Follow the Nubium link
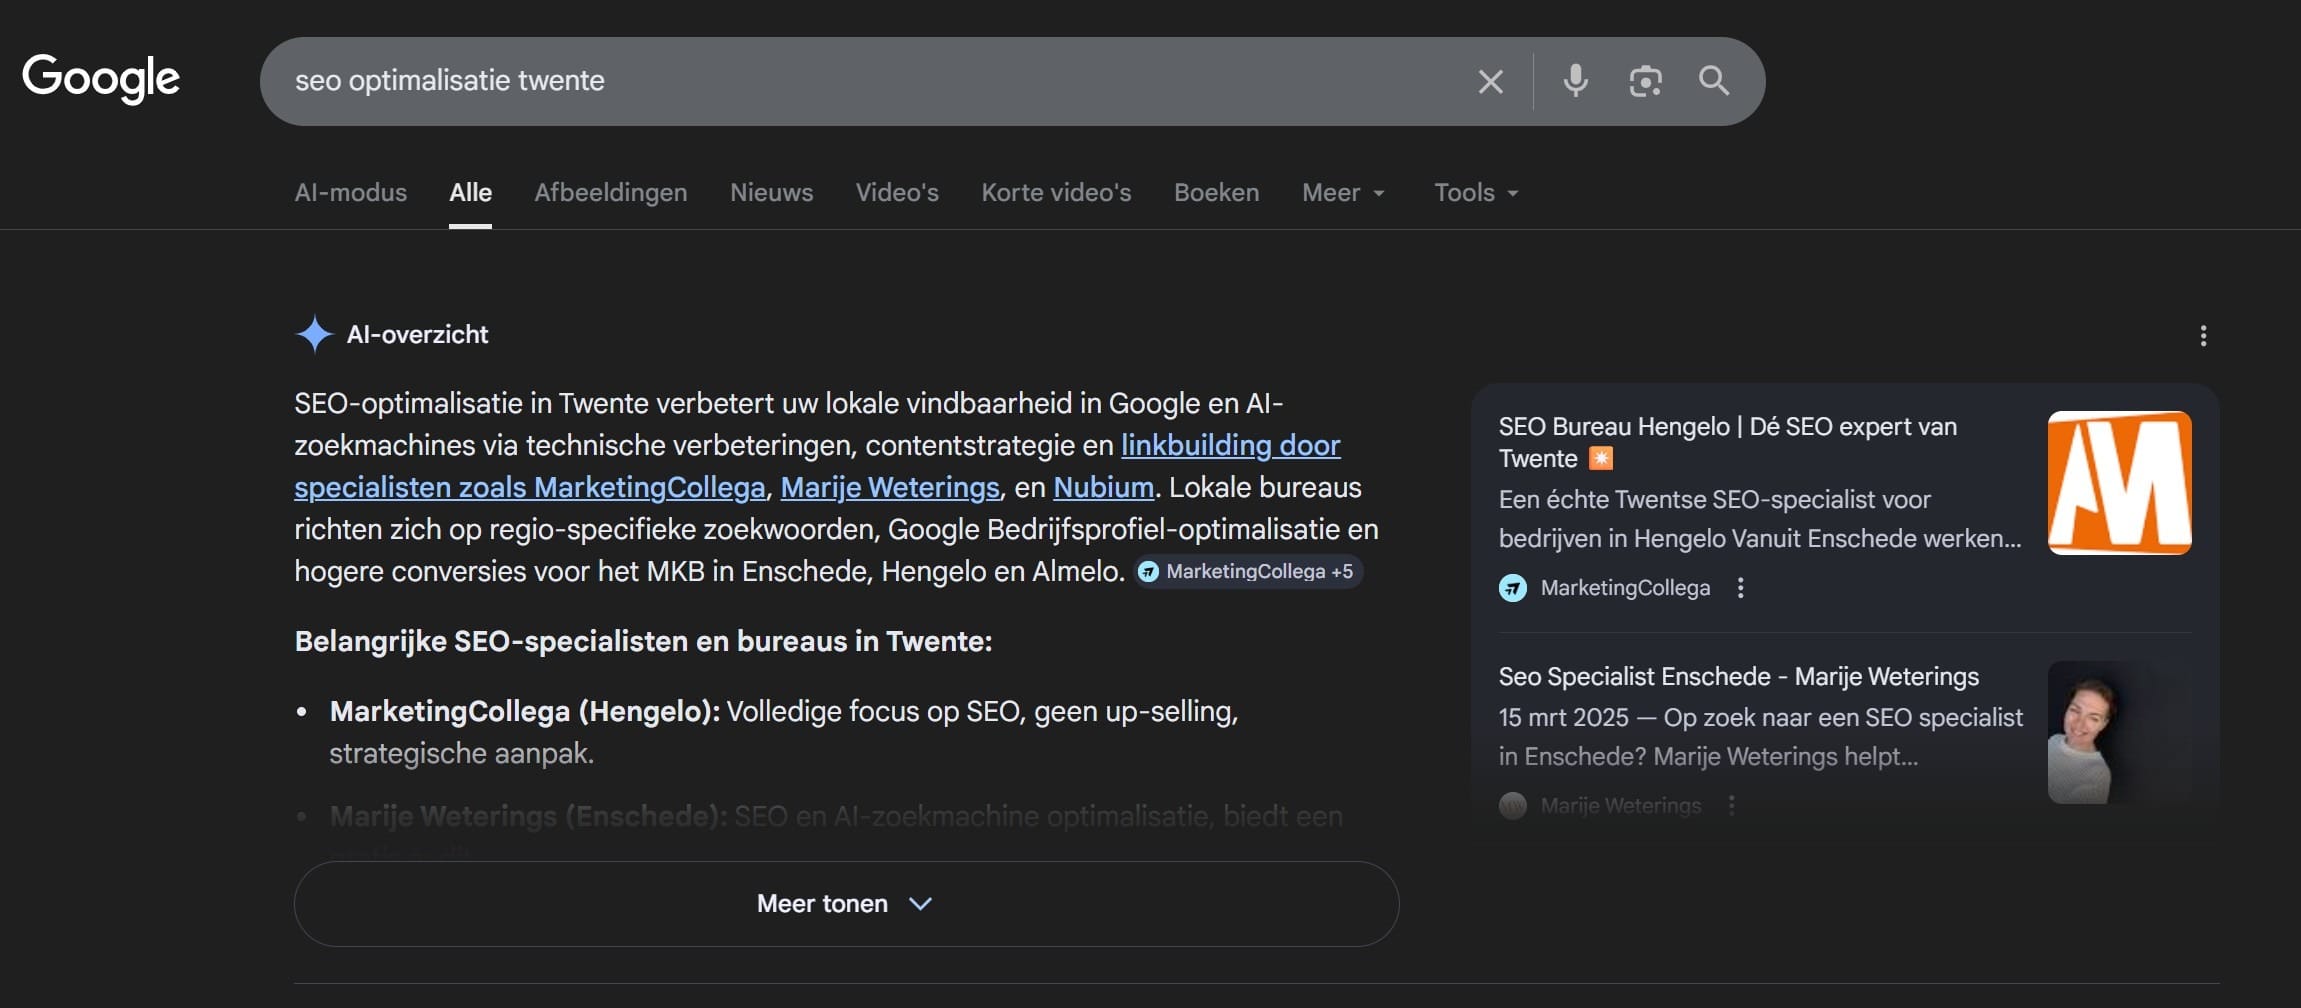 pyautogui.click(x=1102, y=487)
